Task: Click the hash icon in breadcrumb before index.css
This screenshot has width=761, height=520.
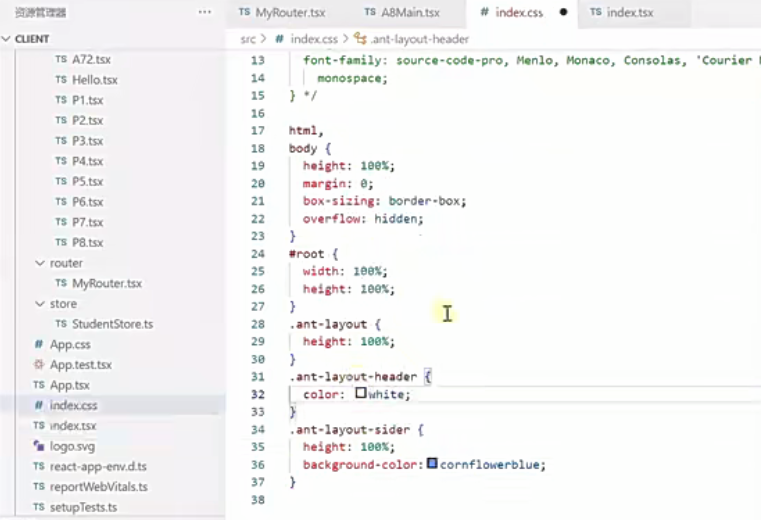Action: 279,39
